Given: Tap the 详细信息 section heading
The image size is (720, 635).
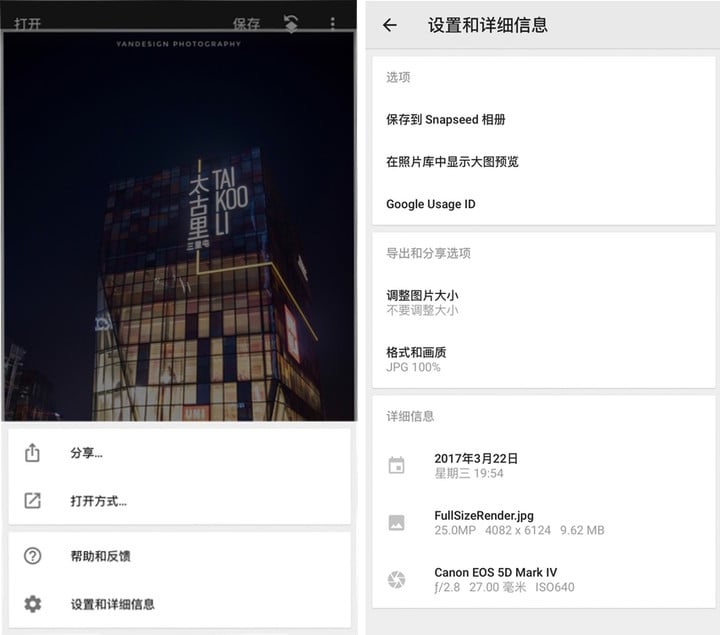Looking at the screenshot, I should tap(410, 416).
